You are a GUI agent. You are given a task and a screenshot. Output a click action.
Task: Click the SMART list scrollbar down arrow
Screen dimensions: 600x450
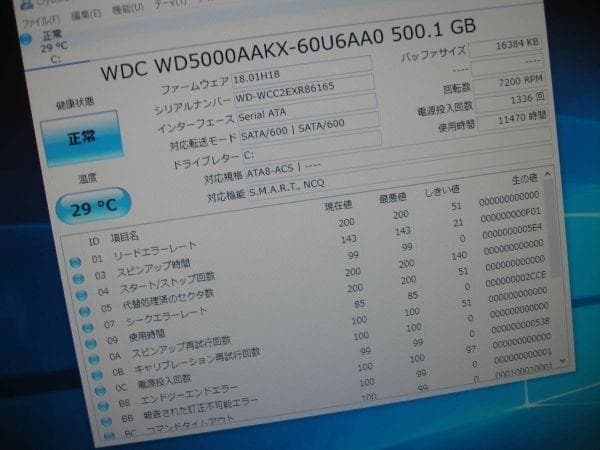pos(562,360)
